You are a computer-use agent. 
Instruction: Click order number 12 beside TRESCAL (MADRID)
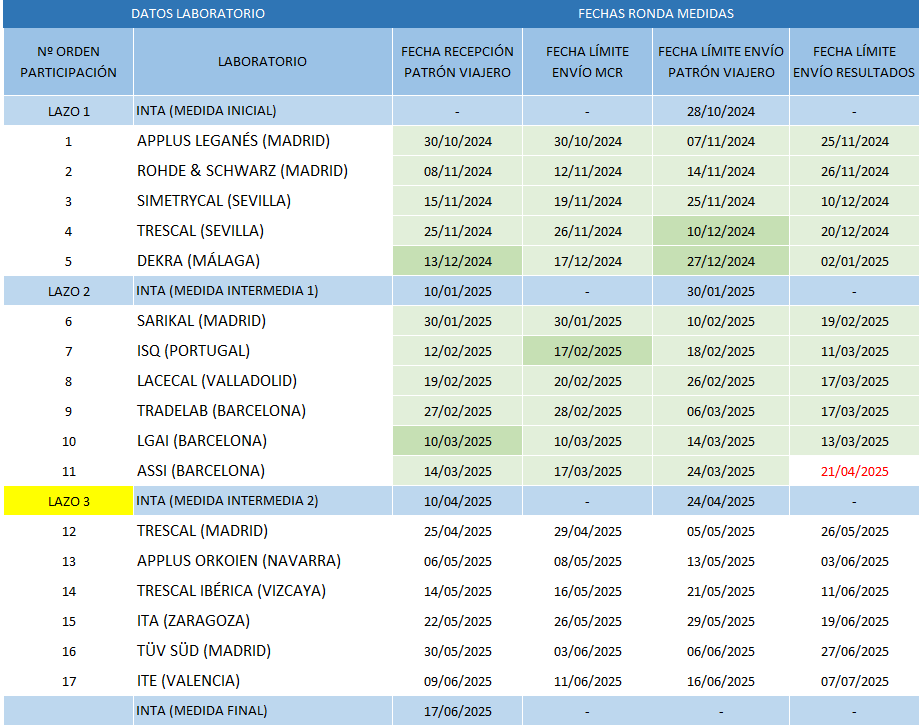69,532
